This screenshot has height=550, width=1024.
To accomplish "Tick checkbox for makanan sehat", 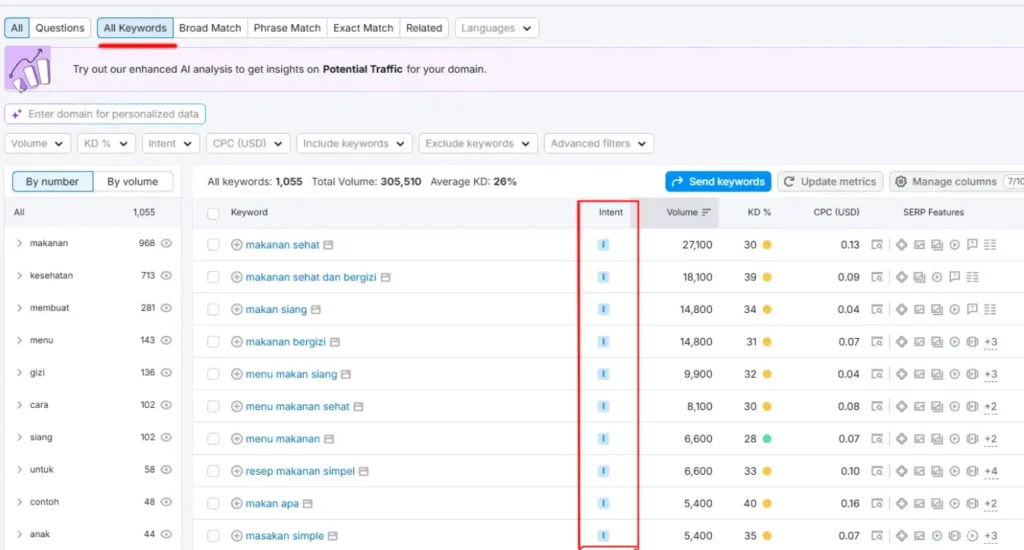I will 214,245.
